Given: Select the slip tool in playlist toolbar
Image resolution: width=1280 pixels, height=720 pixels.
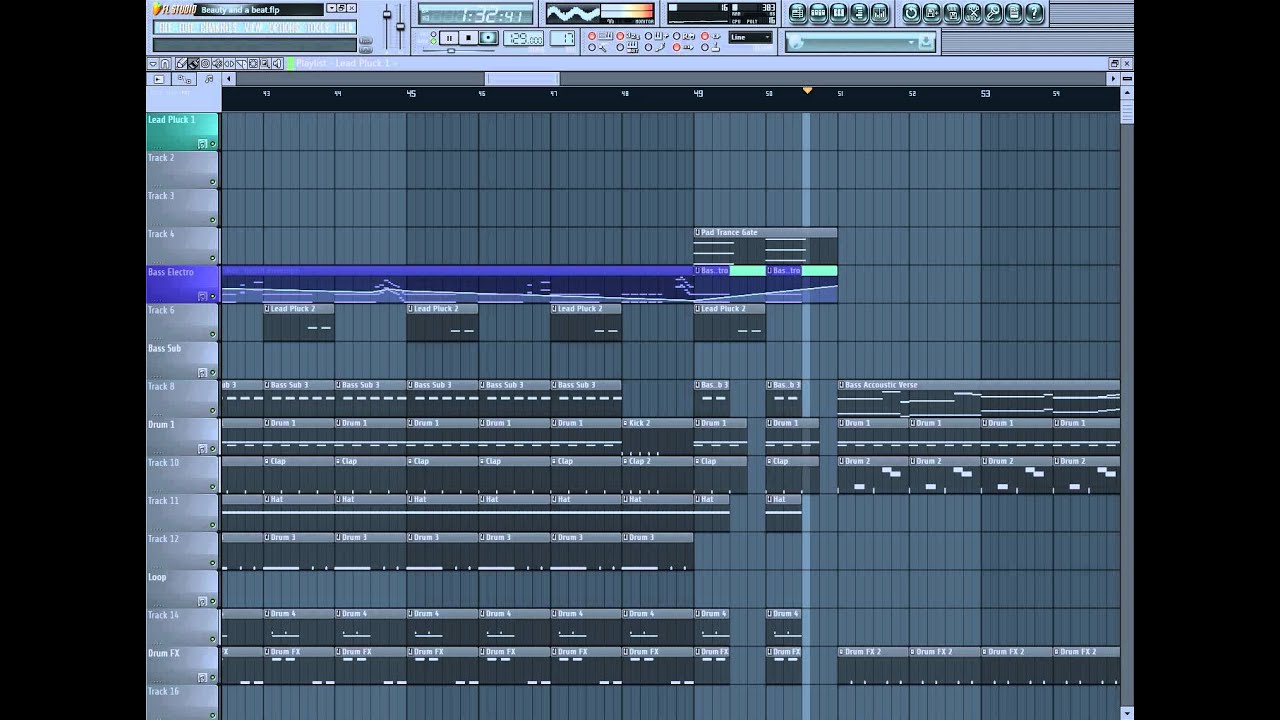Looking at the screenshot, I should pos(229,63).
